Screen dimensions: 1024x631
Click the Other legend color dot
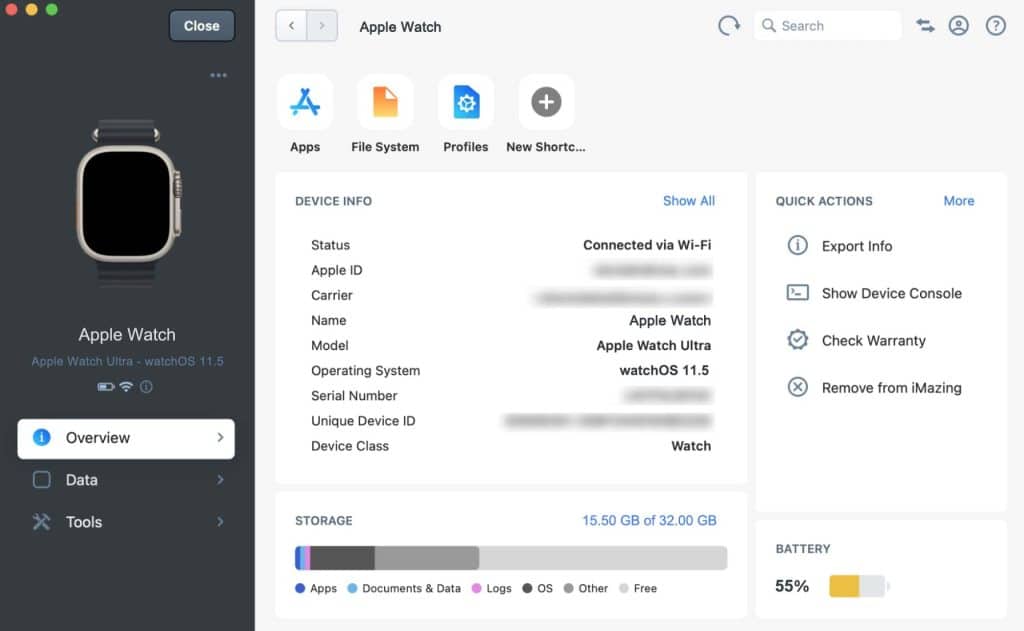568,588
